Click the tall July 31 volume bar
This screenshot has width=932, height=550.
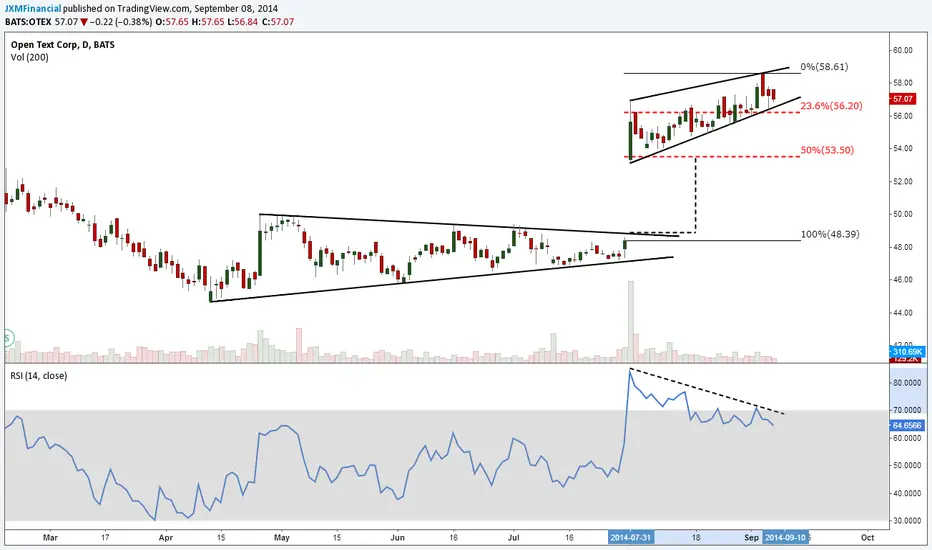[x=631, y=322]
